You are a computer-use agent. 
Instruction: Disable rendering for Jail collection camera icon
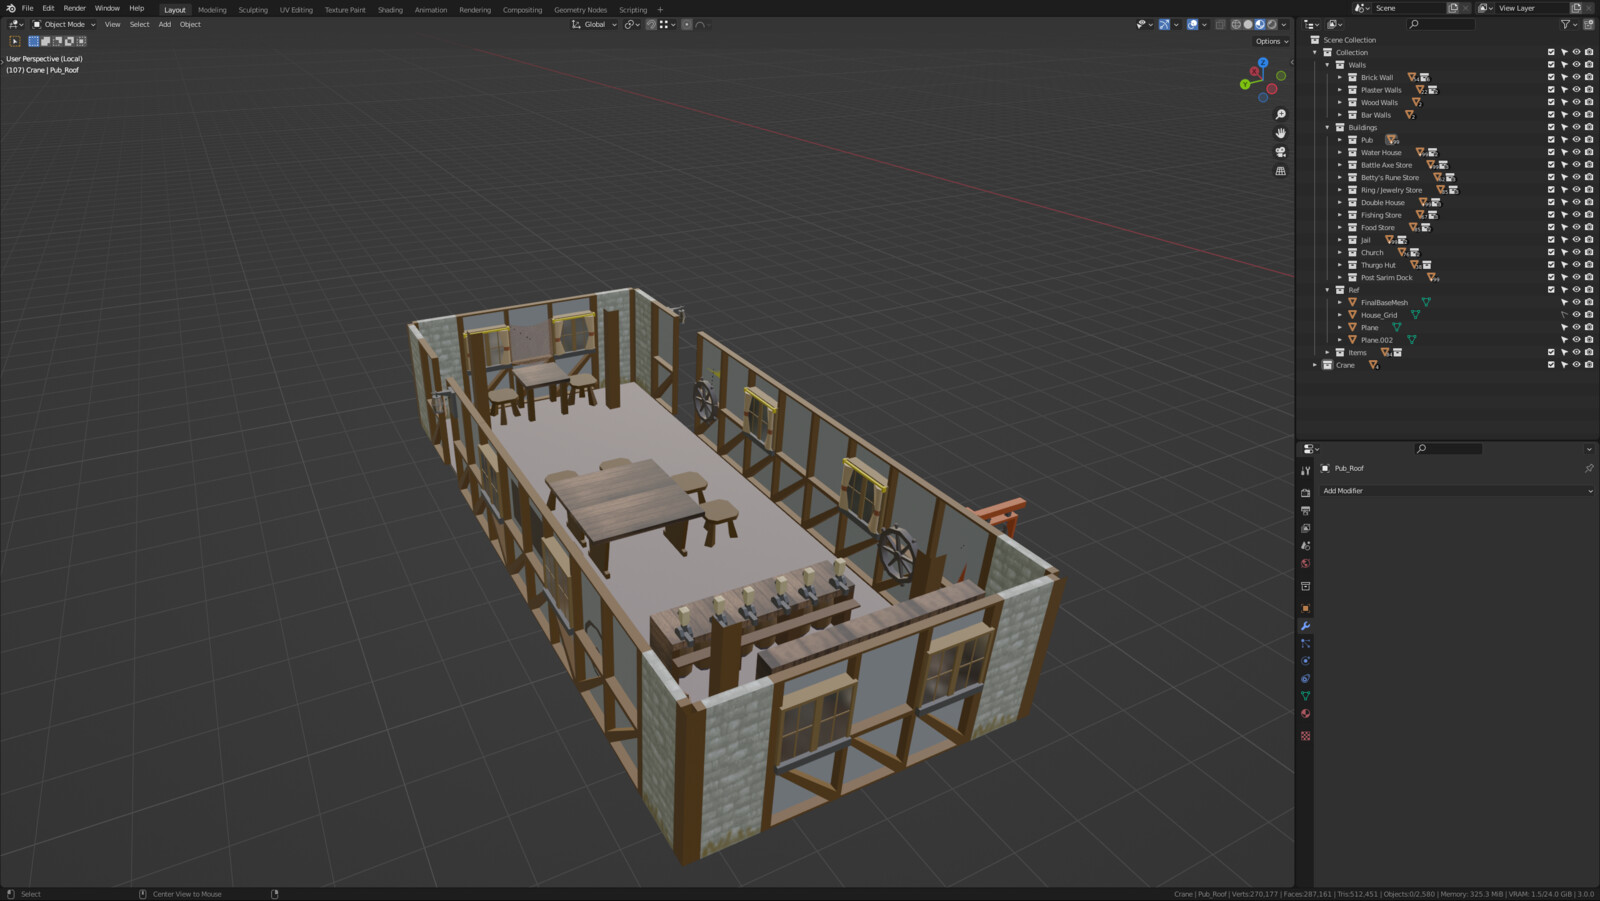1589,240
